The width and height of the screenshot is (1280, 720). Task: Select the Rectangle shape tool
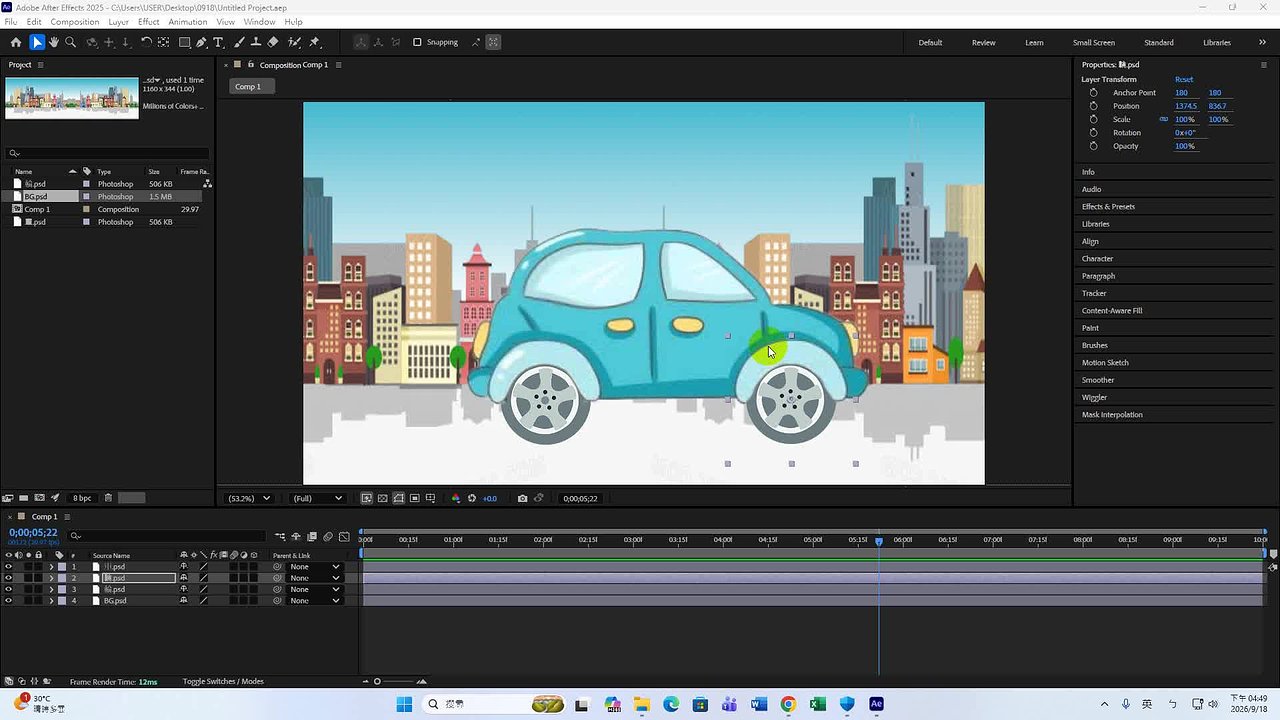coord(185,42)
